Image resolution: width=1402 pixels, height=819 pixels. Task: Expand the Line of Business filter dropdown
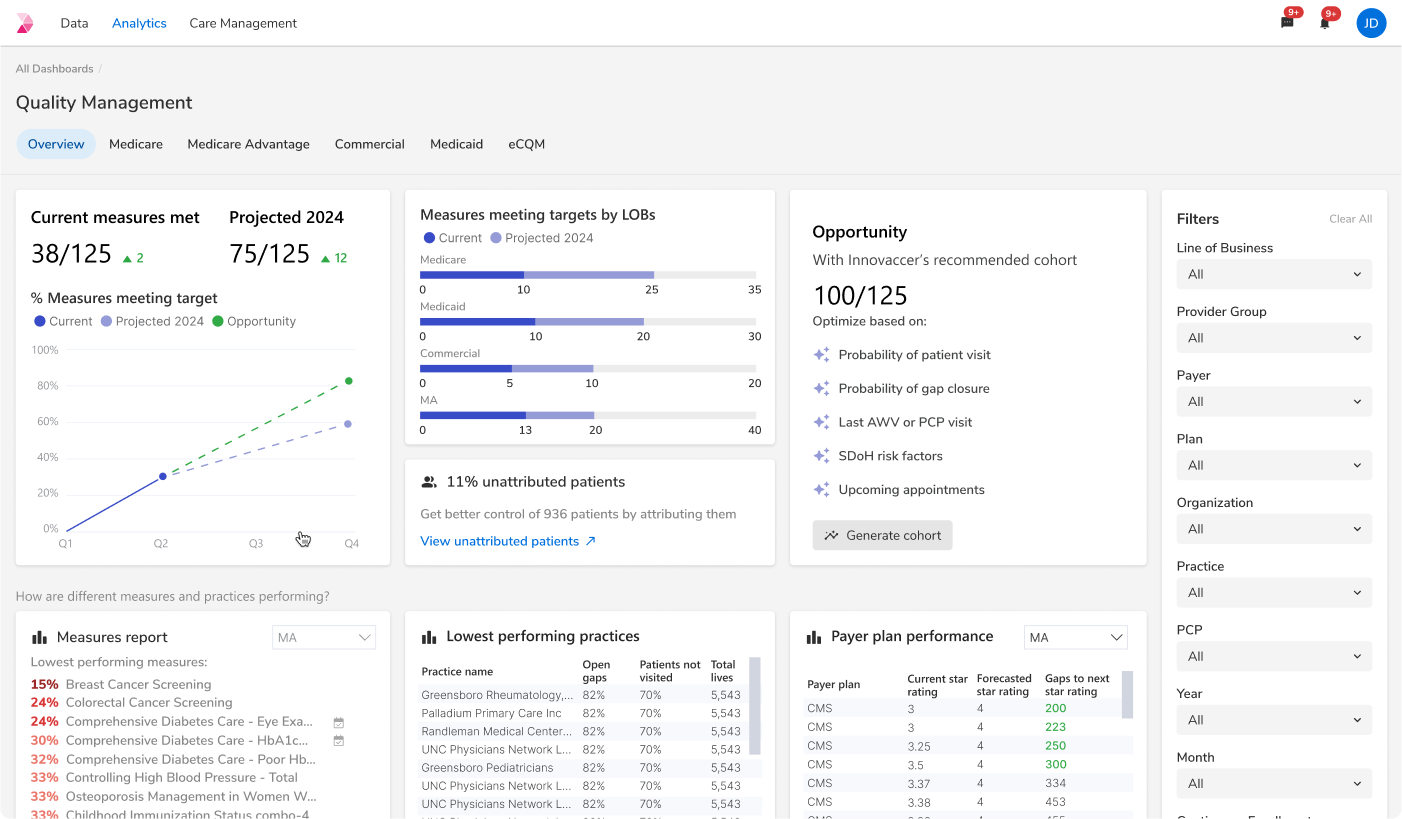(x=1274, y=274)
